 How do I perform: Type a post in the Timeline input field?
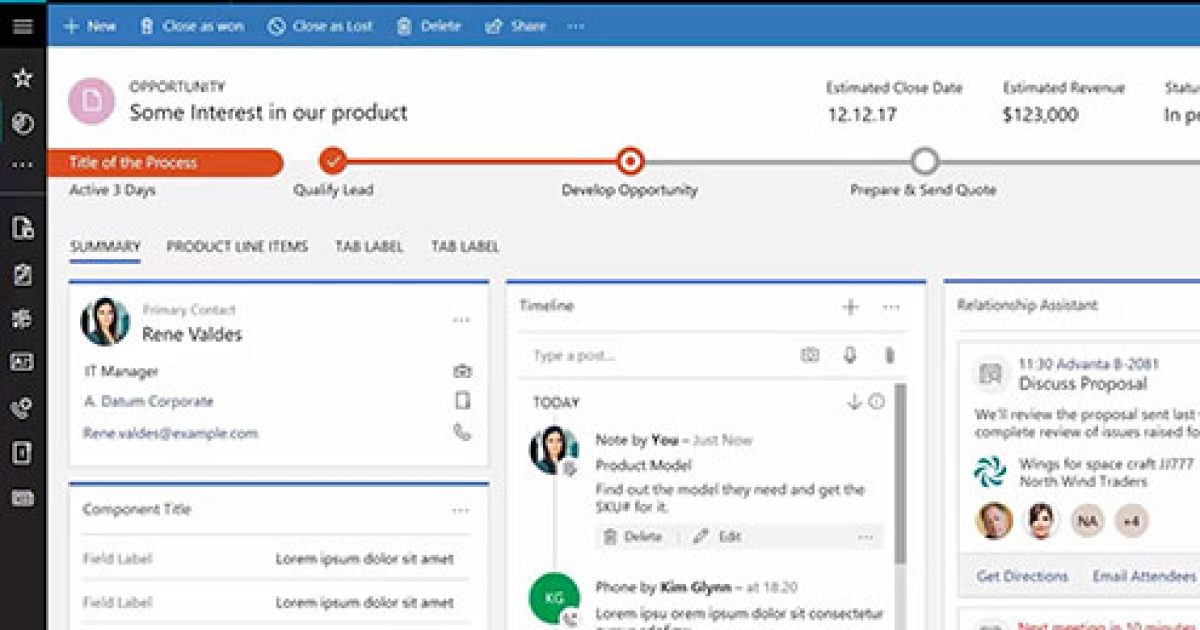coord(650,355)
